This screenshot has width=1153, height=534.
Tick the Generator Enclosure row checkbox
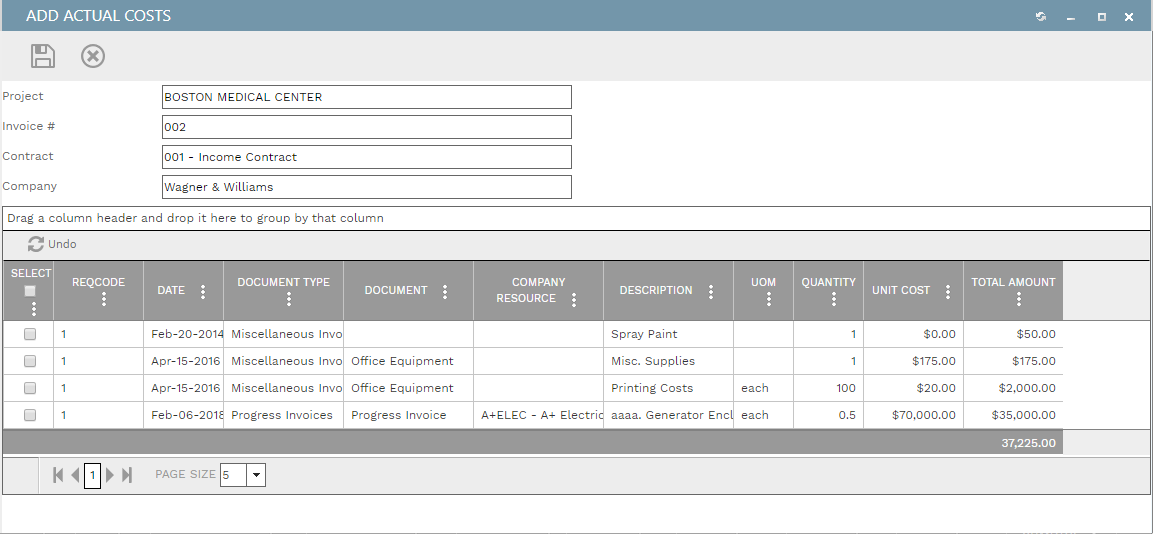[30, 415]
